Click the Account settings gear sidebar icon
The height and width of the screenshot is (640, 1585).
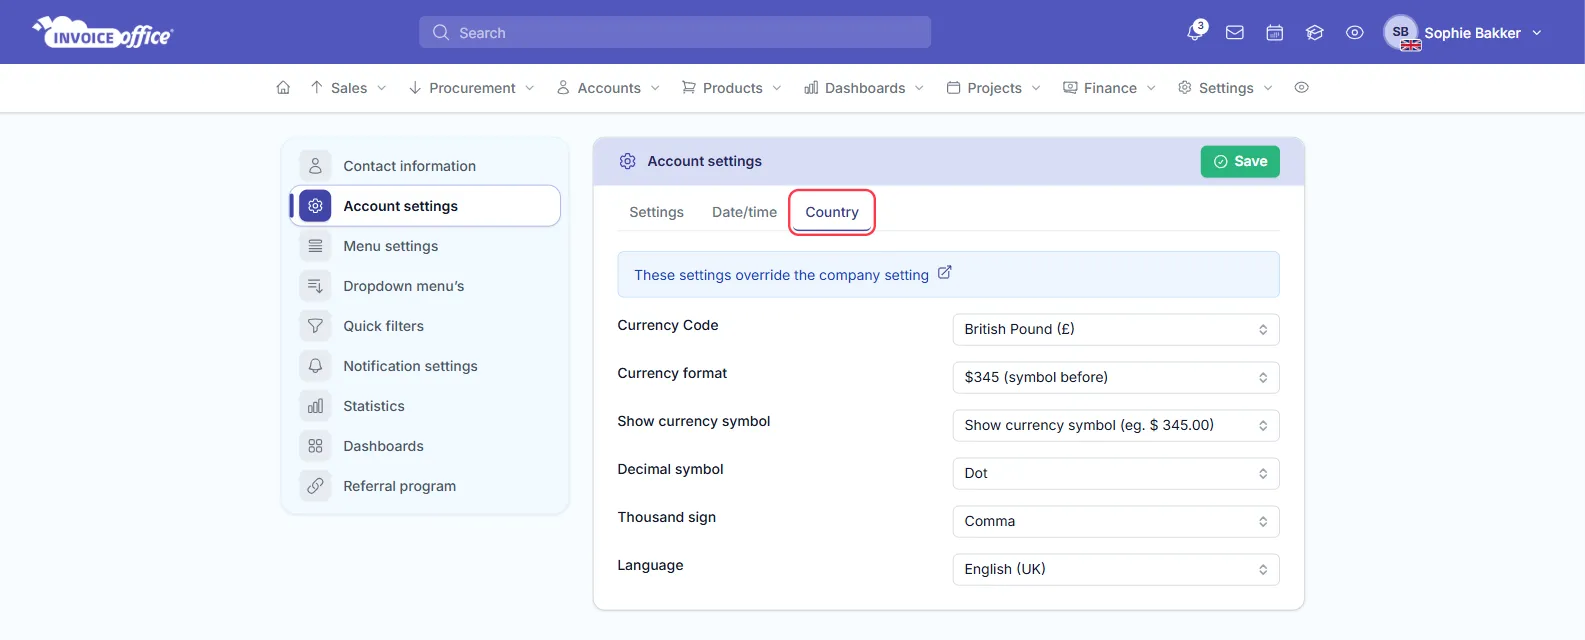coord(315,206)
